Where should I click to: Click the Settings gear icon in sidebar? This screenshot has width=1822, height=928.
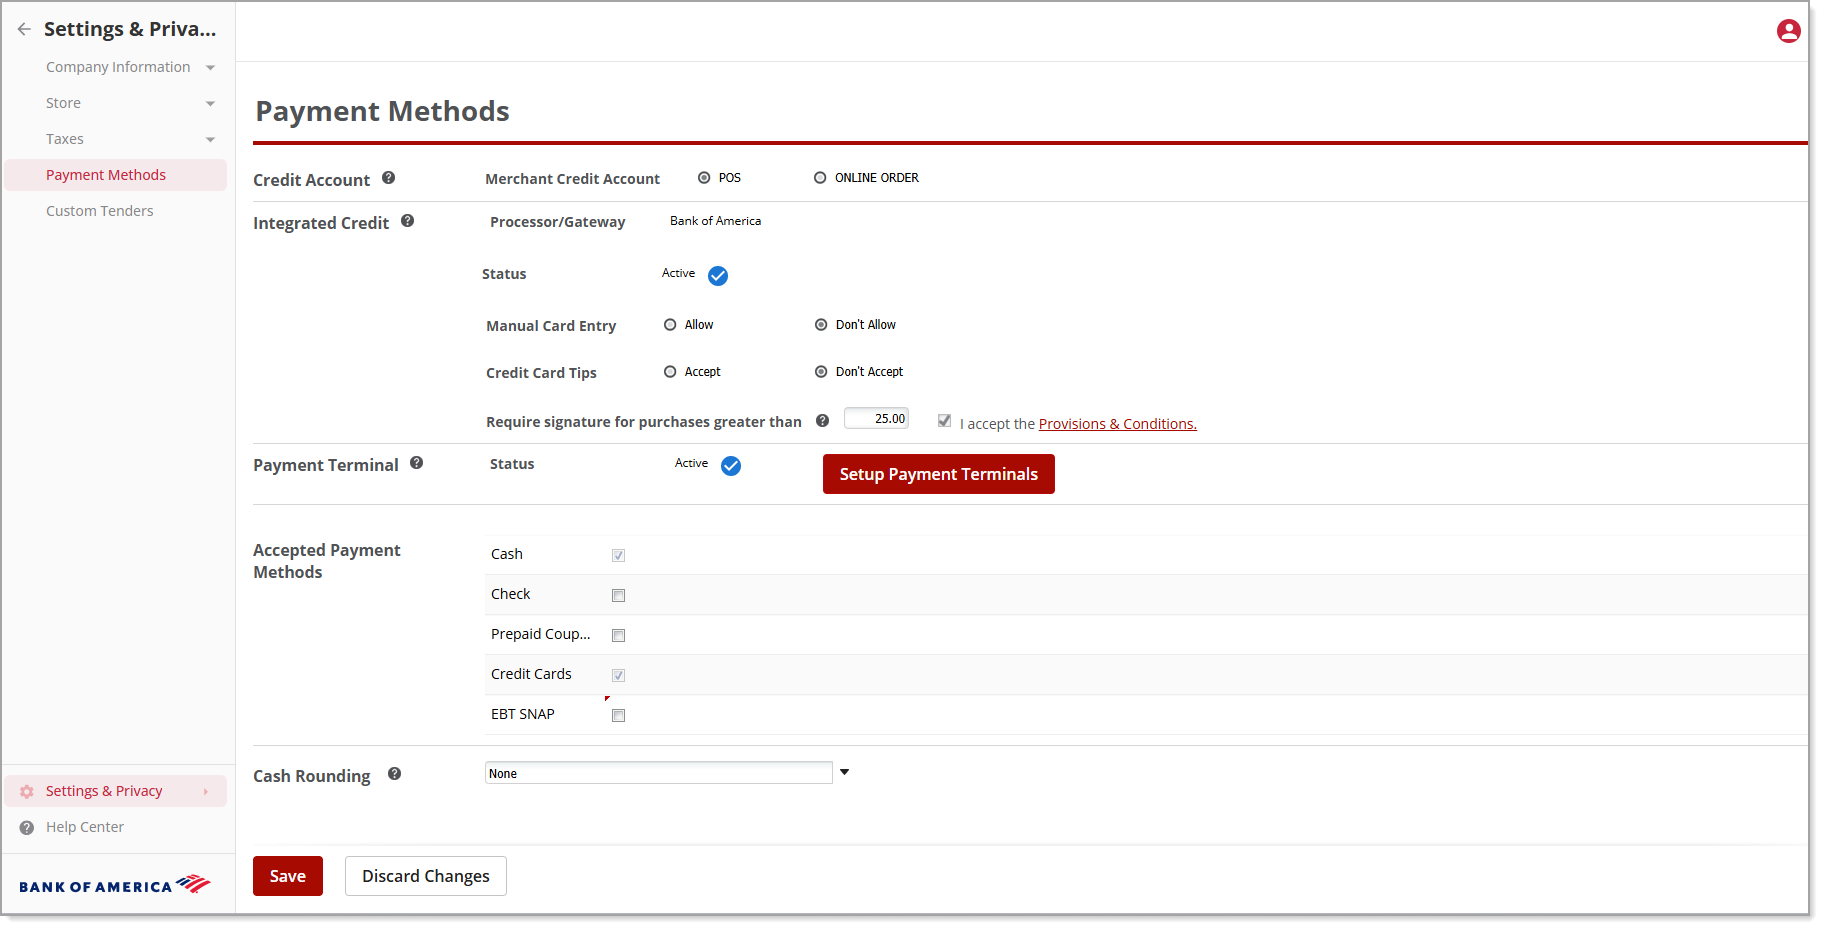[26, 790]
